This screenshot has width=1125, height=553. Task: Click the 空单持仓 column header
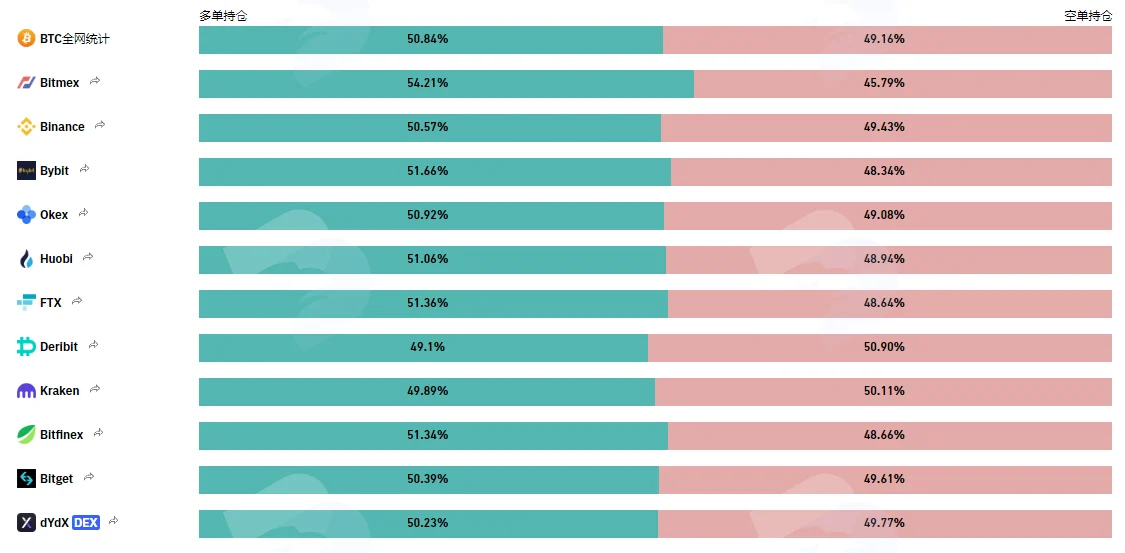pyautogui.click(x=1088, y=16)
